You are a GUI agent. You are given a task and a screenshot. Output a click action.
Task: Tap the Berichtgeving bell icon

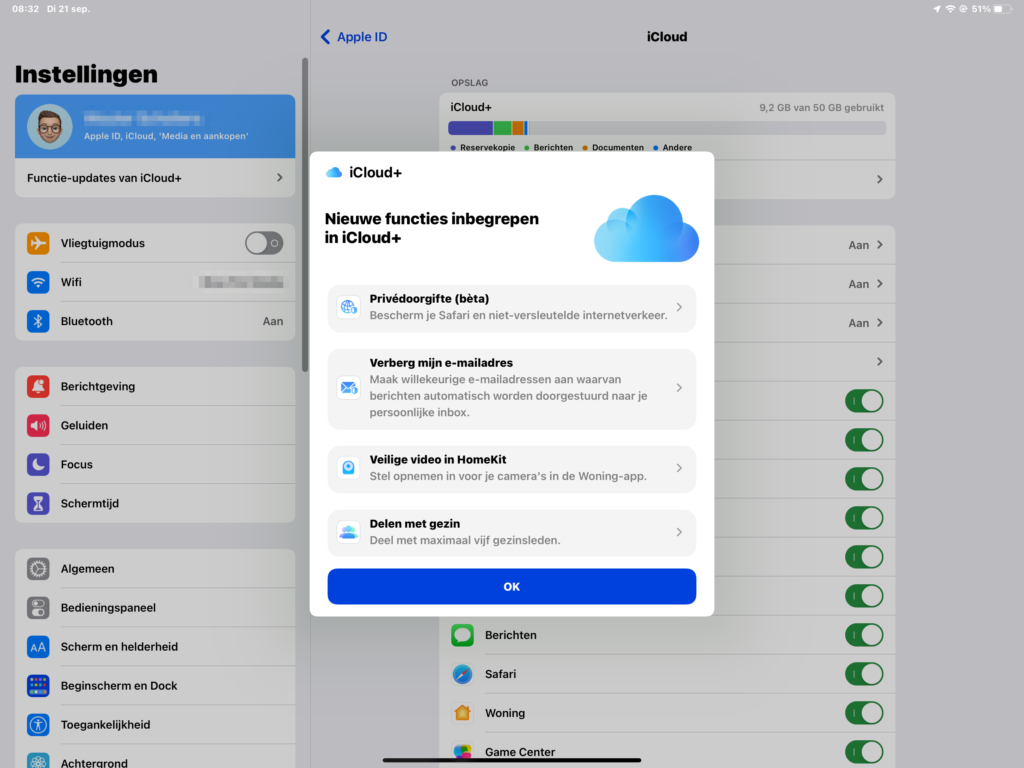(38, 386)
